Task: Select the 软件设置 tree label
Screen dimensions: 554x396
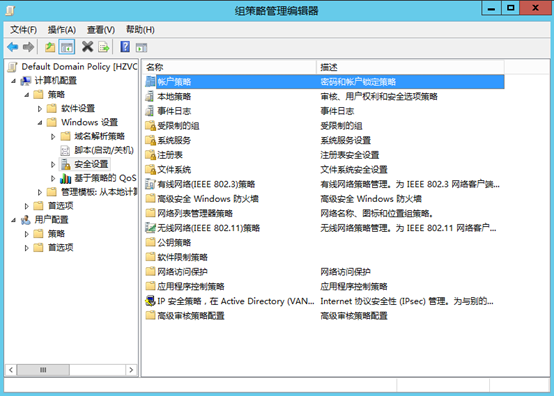Action: 78,108
